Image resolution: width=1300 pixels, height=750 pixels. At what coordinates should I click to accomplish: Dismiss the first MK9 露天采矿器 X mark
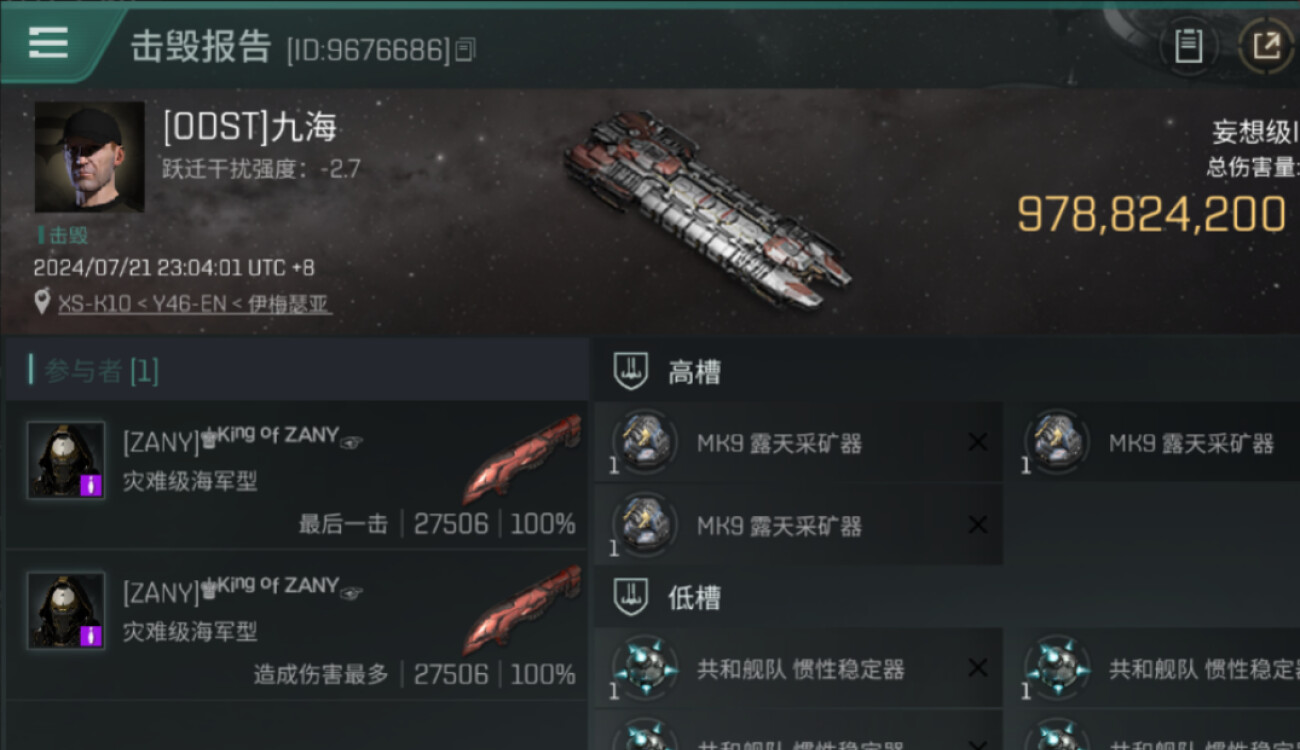click(x=977, y=442)
